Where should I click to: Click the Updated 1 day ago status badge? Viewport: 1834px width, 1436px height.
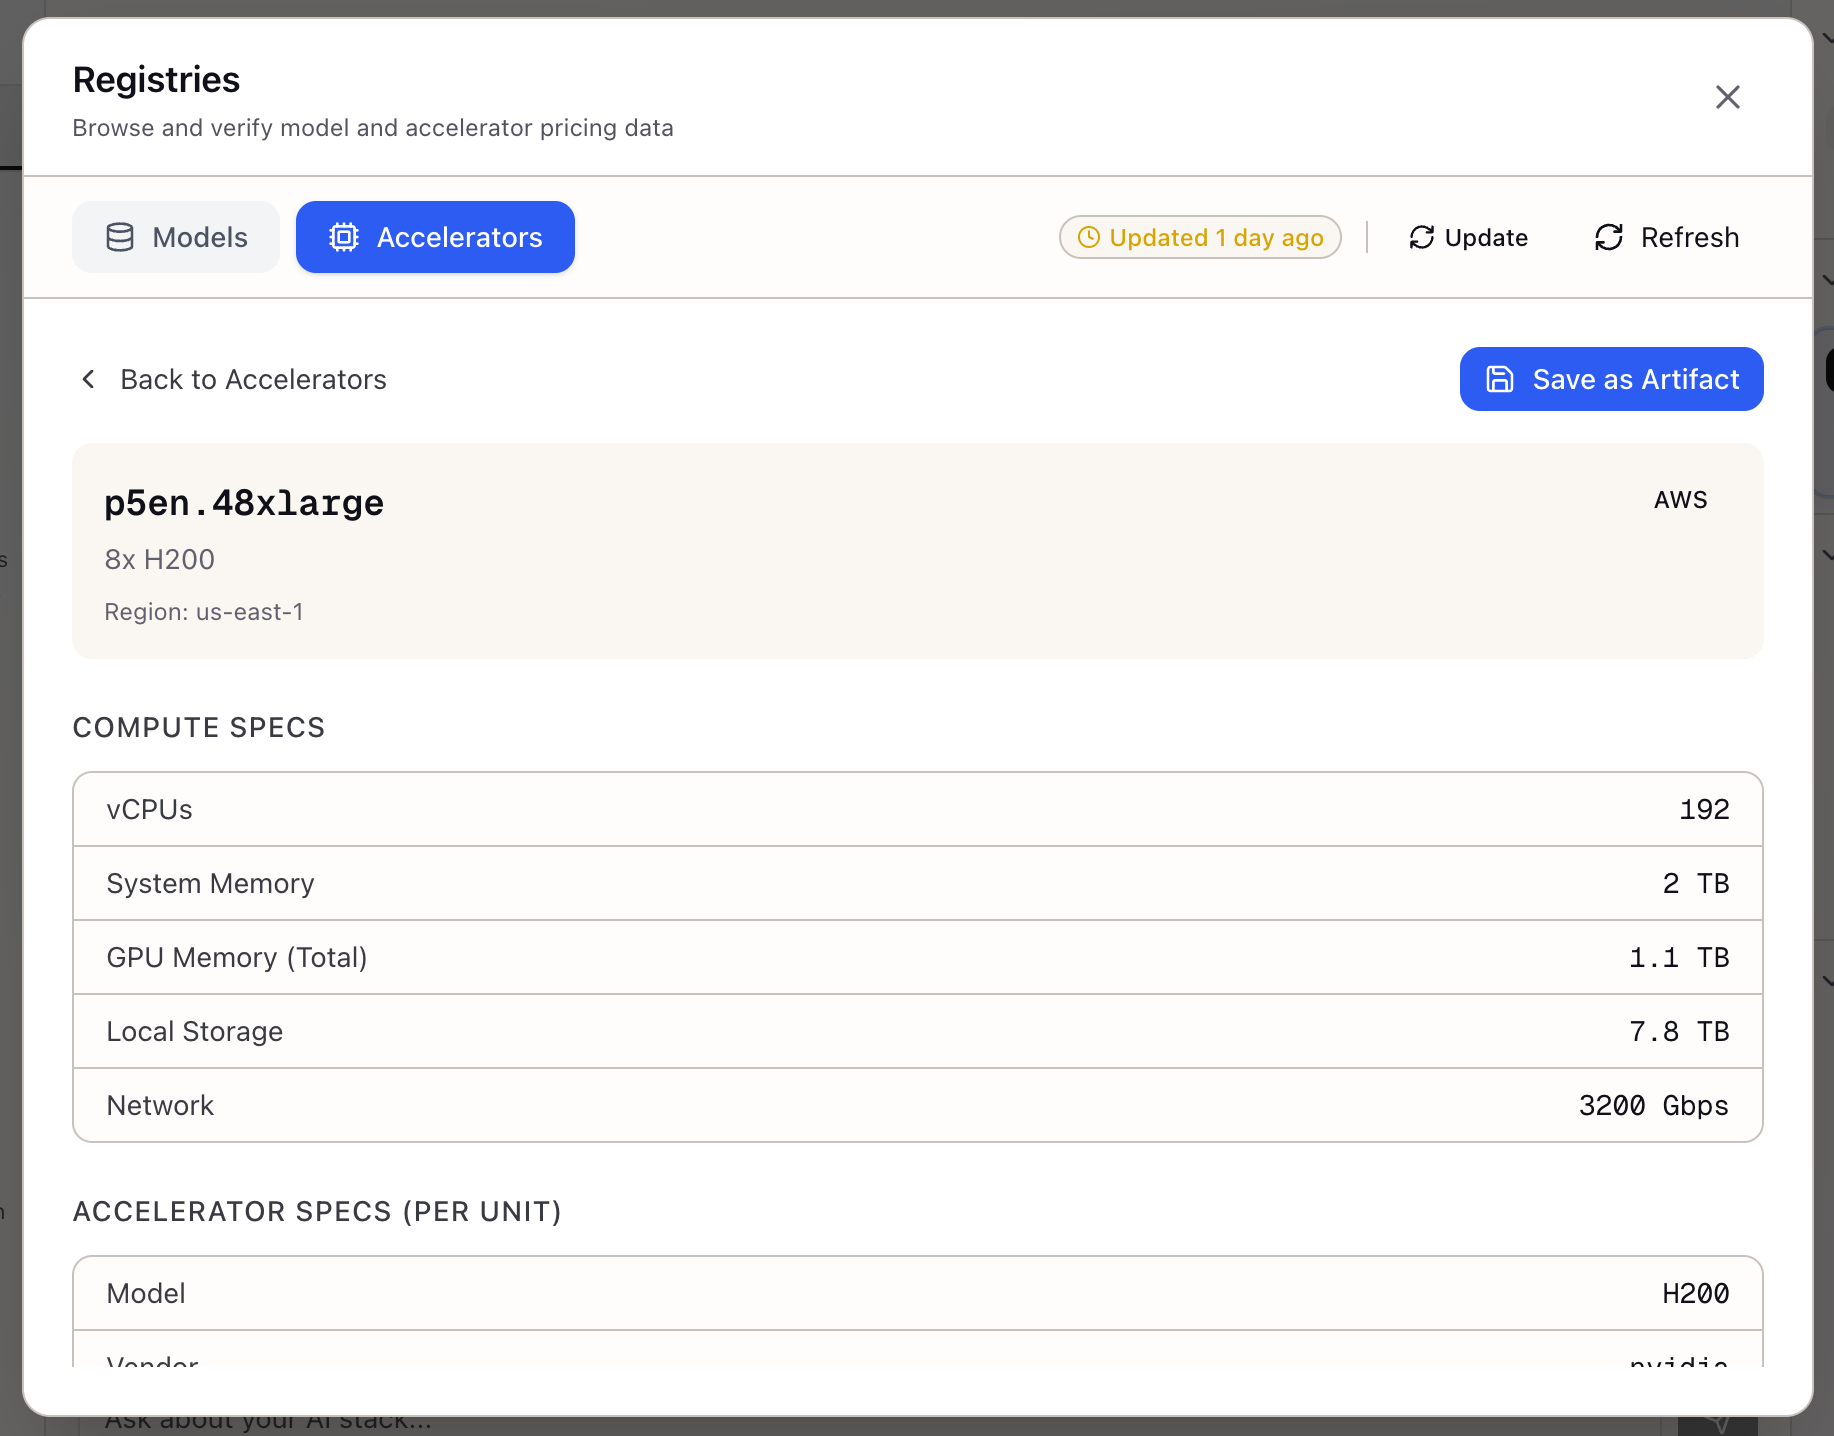tap(1200, 237)
